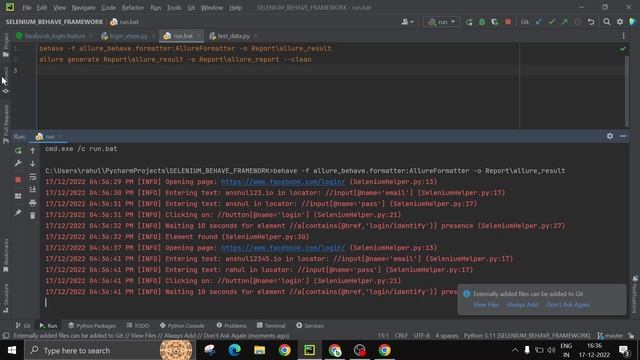Open Search Everywhere magnifier icon

tap(607, 22)
